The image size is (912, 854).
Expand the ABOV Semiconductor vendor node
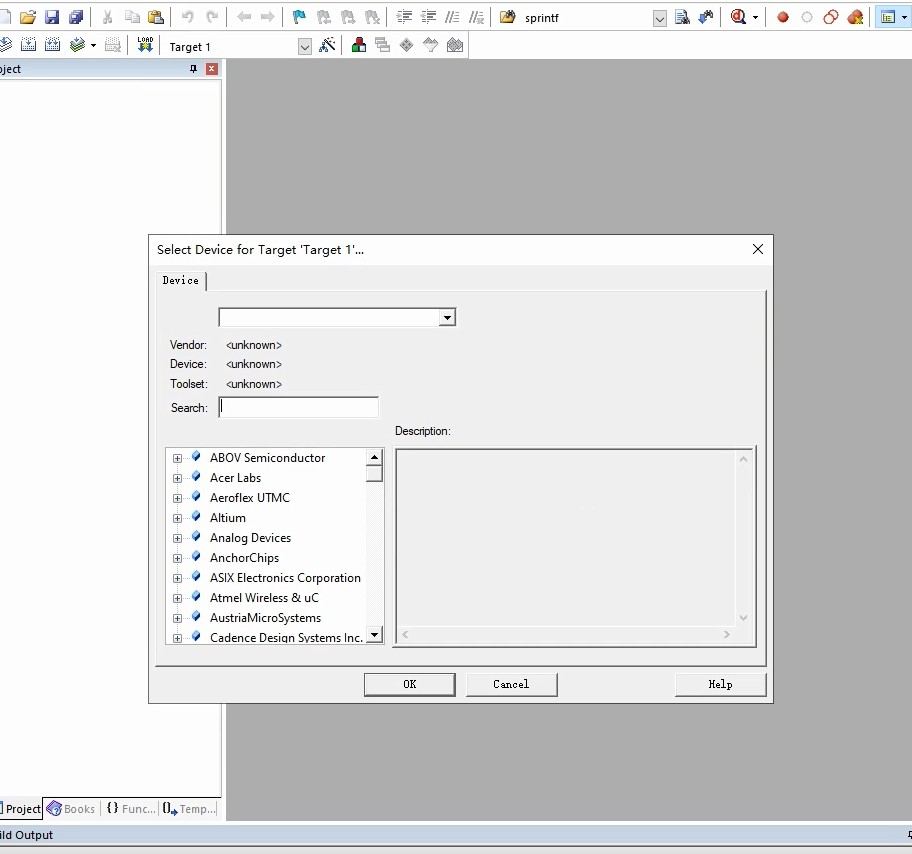177,458
